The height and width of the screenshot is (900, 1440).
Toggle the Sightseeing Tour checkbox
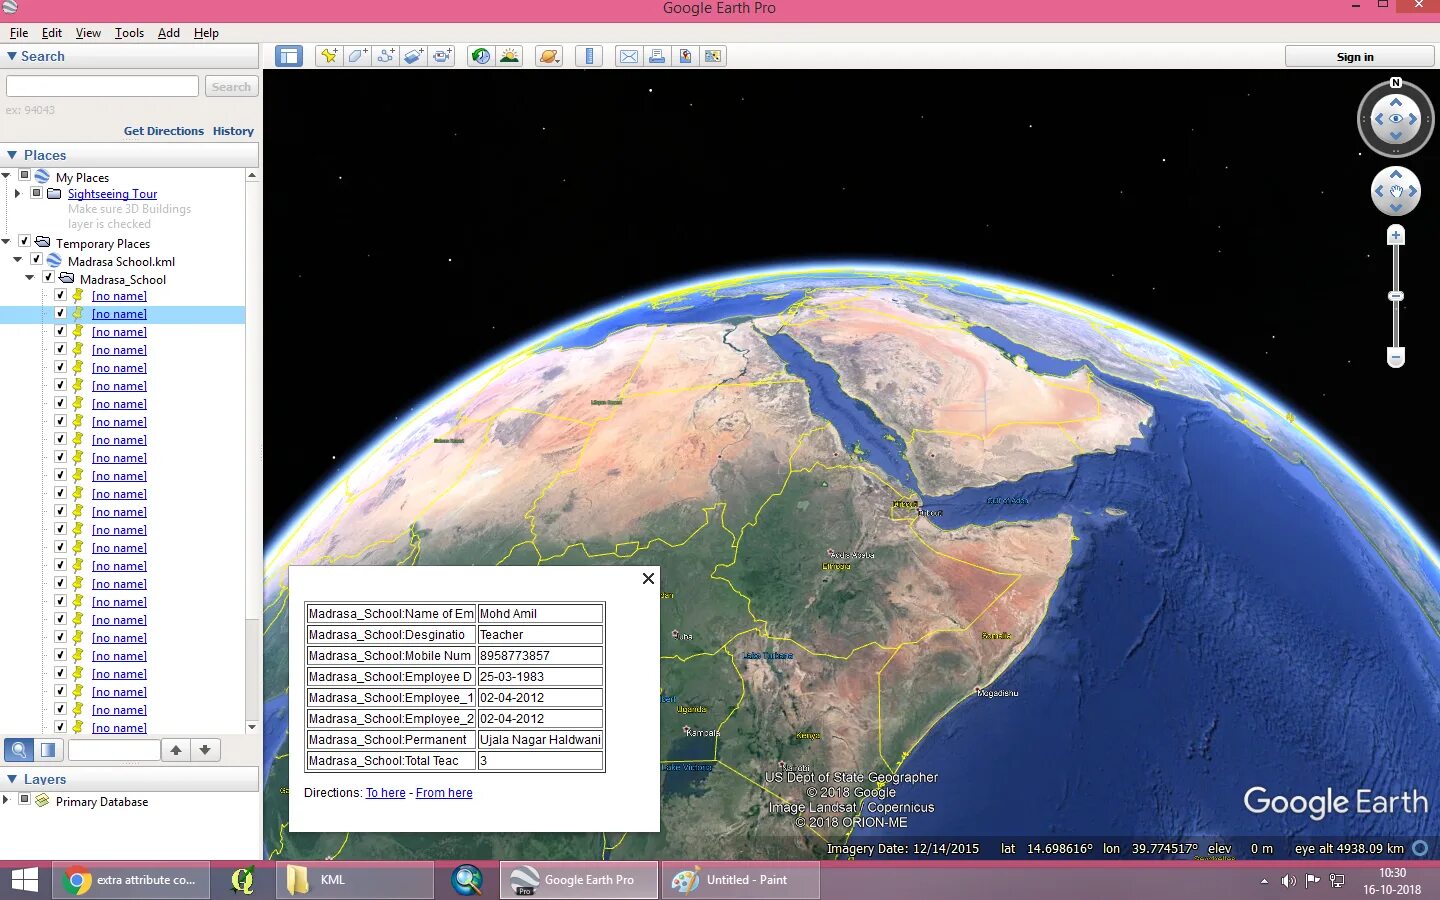tap(36, 193)
